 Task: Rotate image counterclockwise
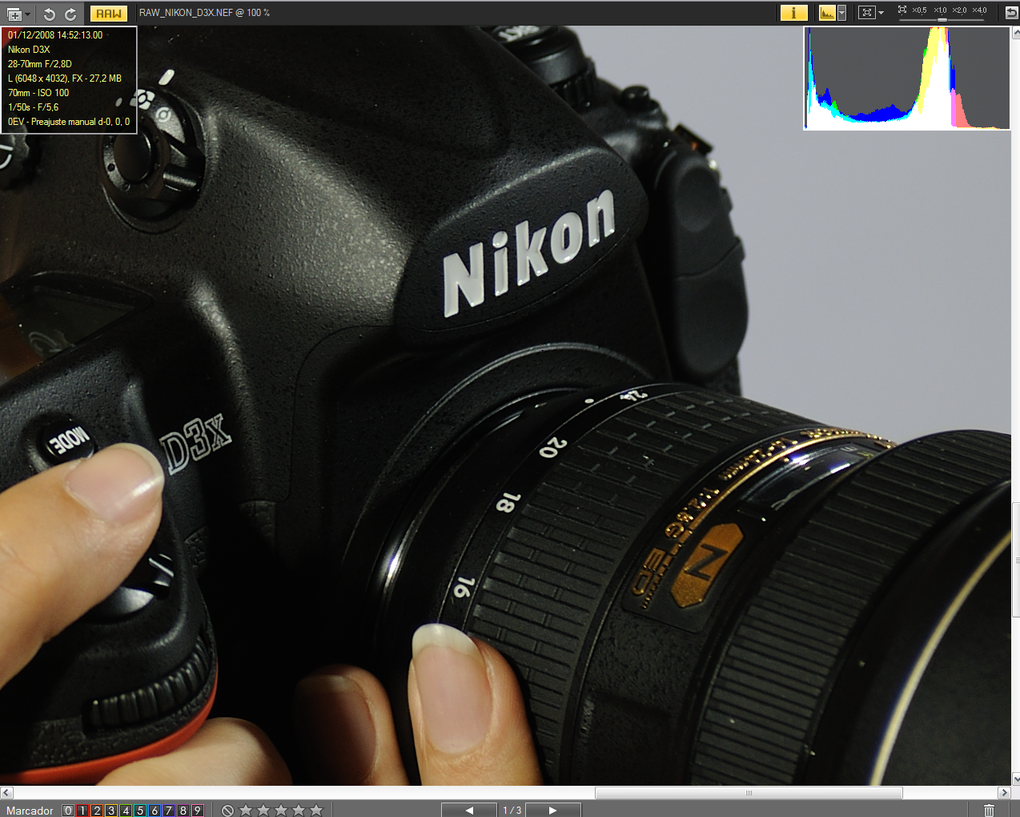(x=49, y=14)
